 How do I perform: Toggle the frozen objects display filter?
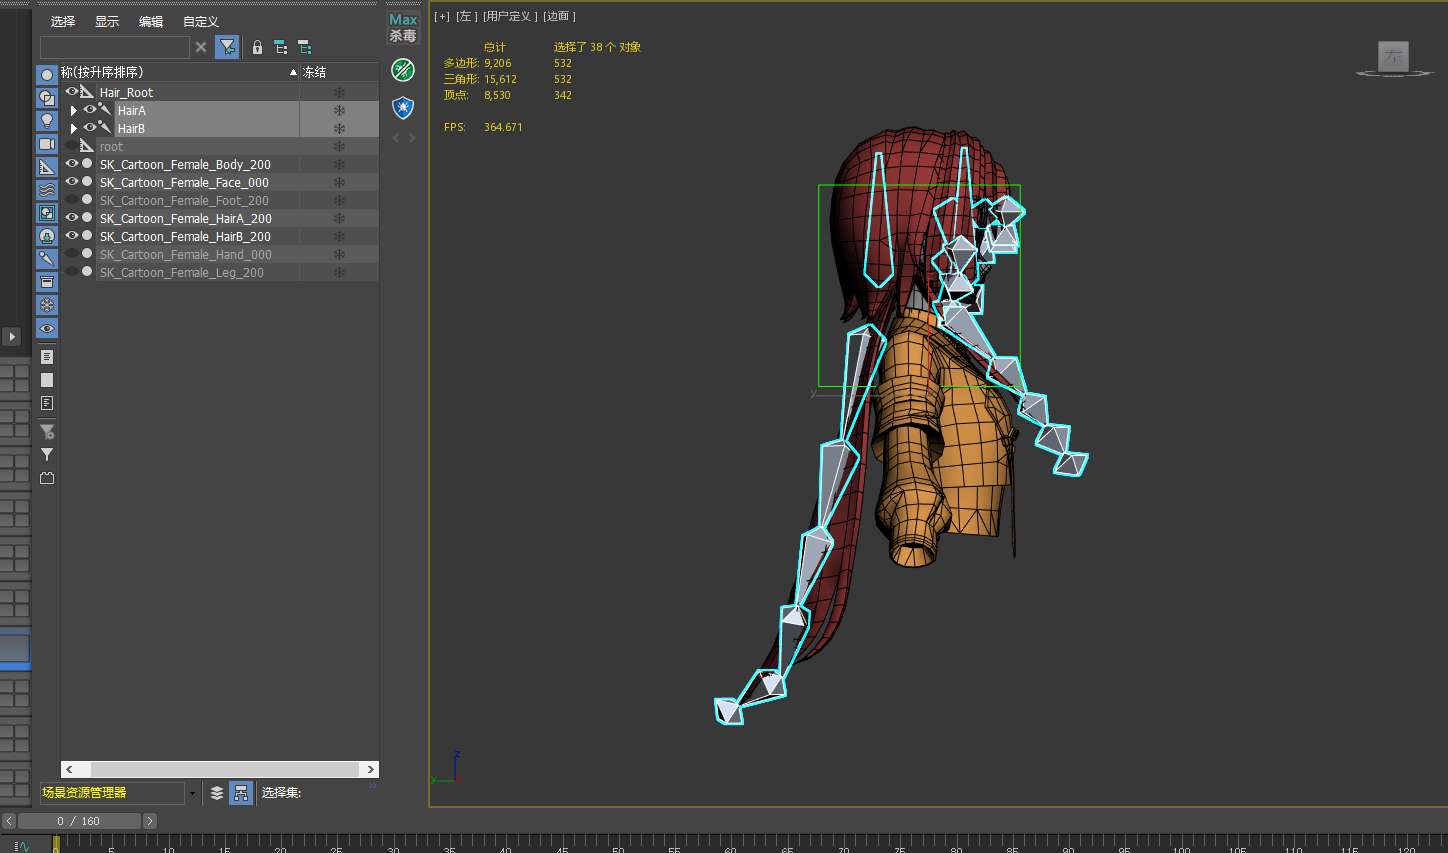[47, 305]
